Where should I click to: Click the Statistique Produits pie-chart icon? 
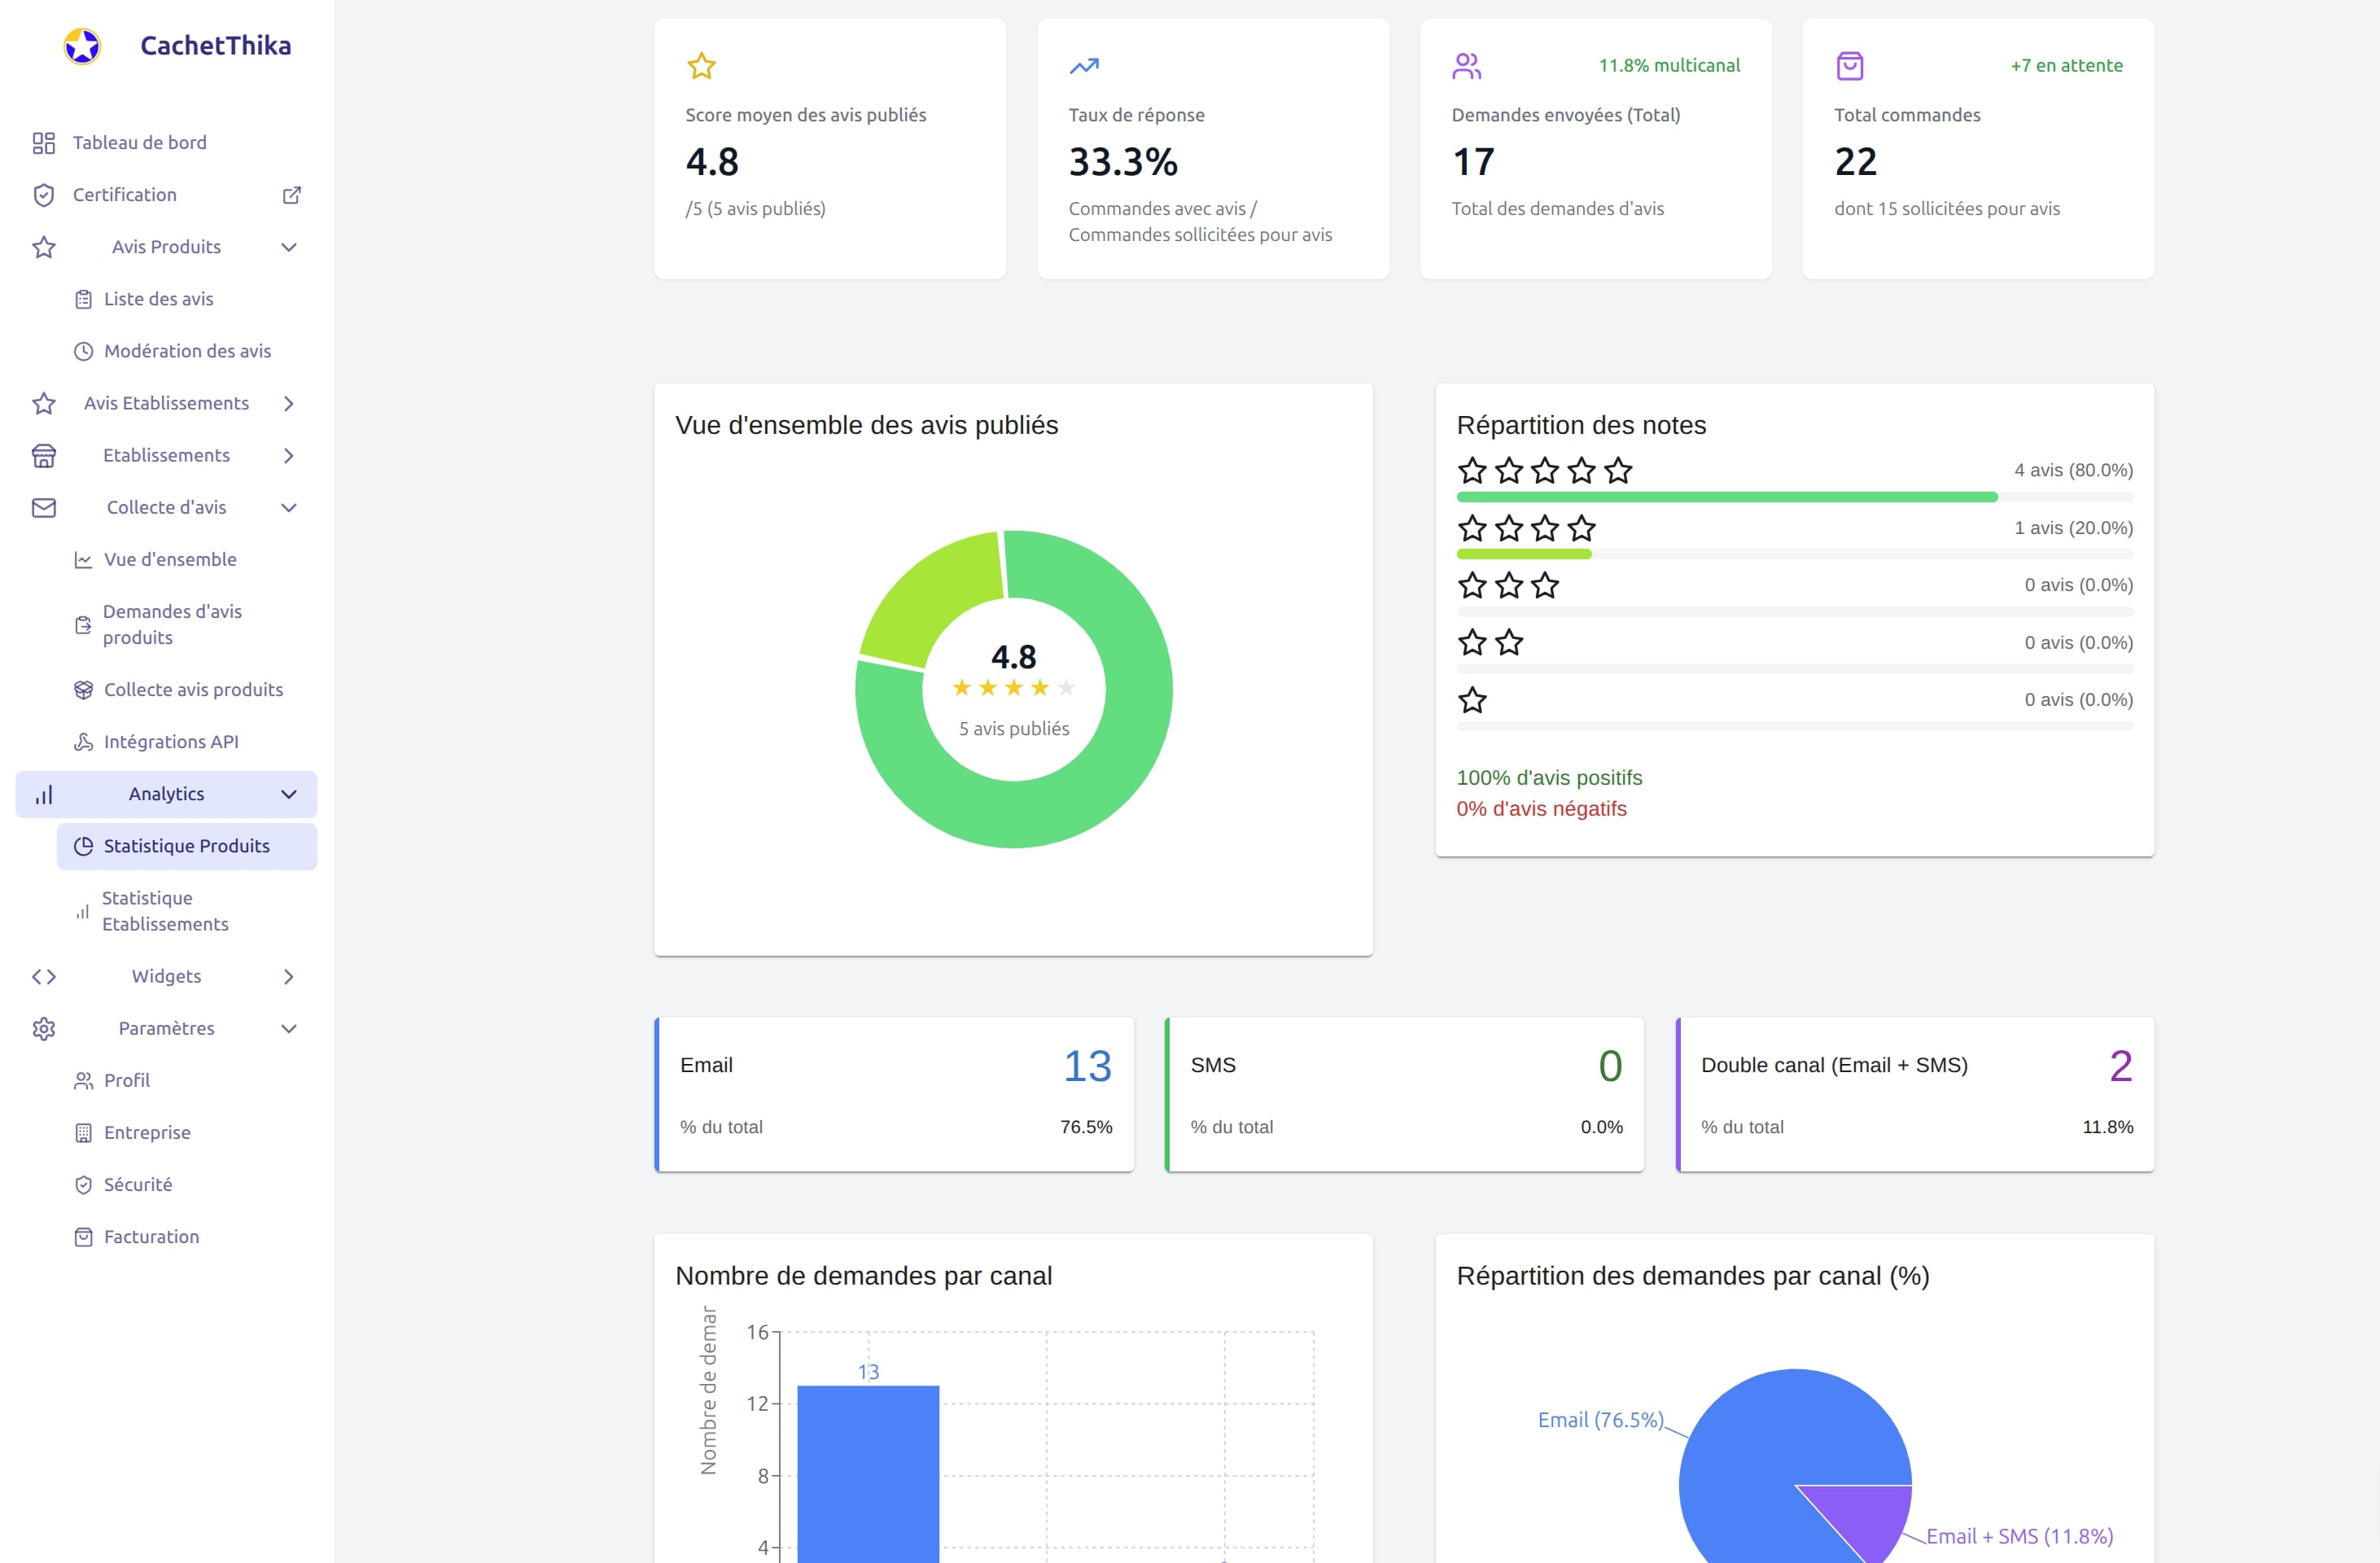point(84,845)
